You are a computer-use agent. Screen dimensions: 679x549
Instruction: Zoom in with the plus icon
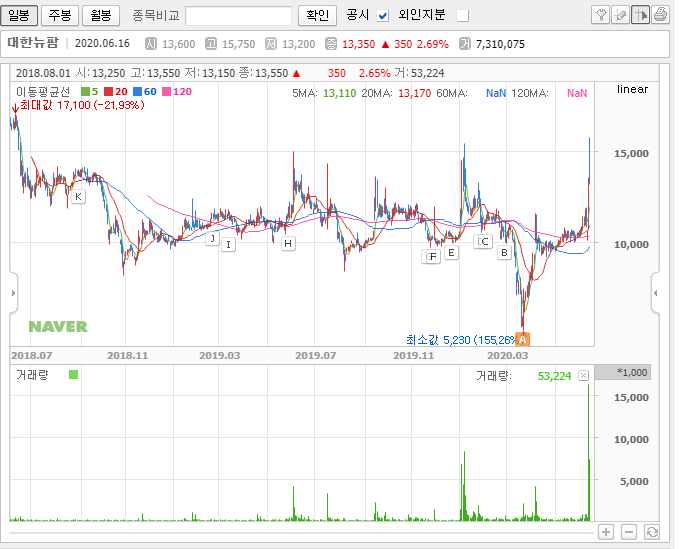[x=606, y=532]
